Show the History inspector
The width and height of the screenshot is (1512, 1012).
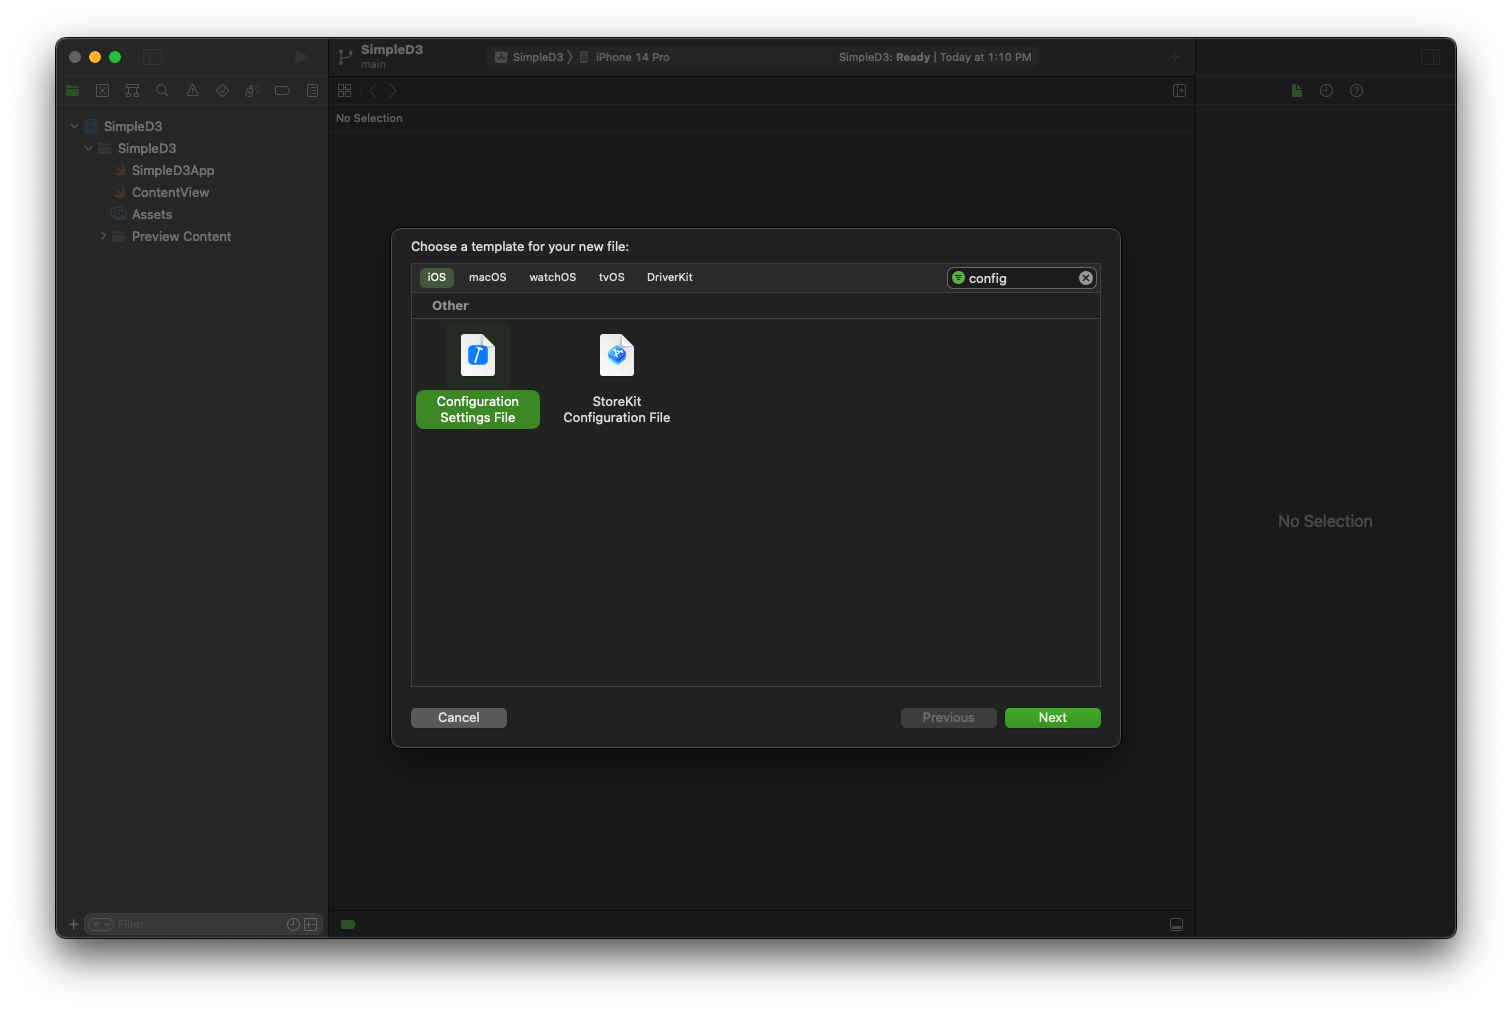click(1326, 91)
